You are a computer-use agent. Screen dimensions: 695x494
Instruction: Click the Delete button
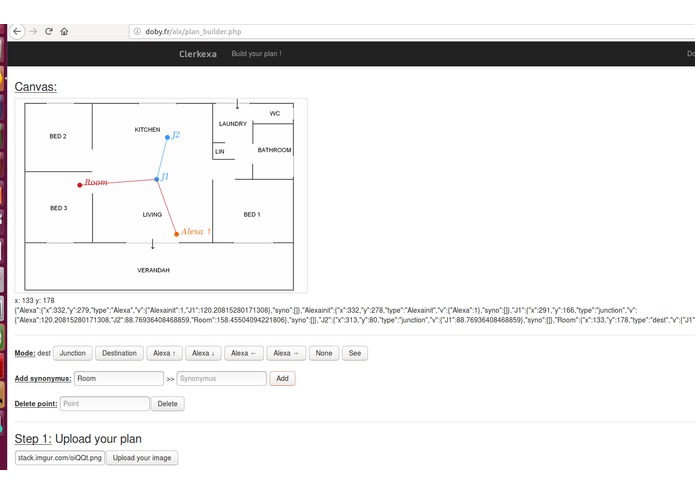(168, 404)
